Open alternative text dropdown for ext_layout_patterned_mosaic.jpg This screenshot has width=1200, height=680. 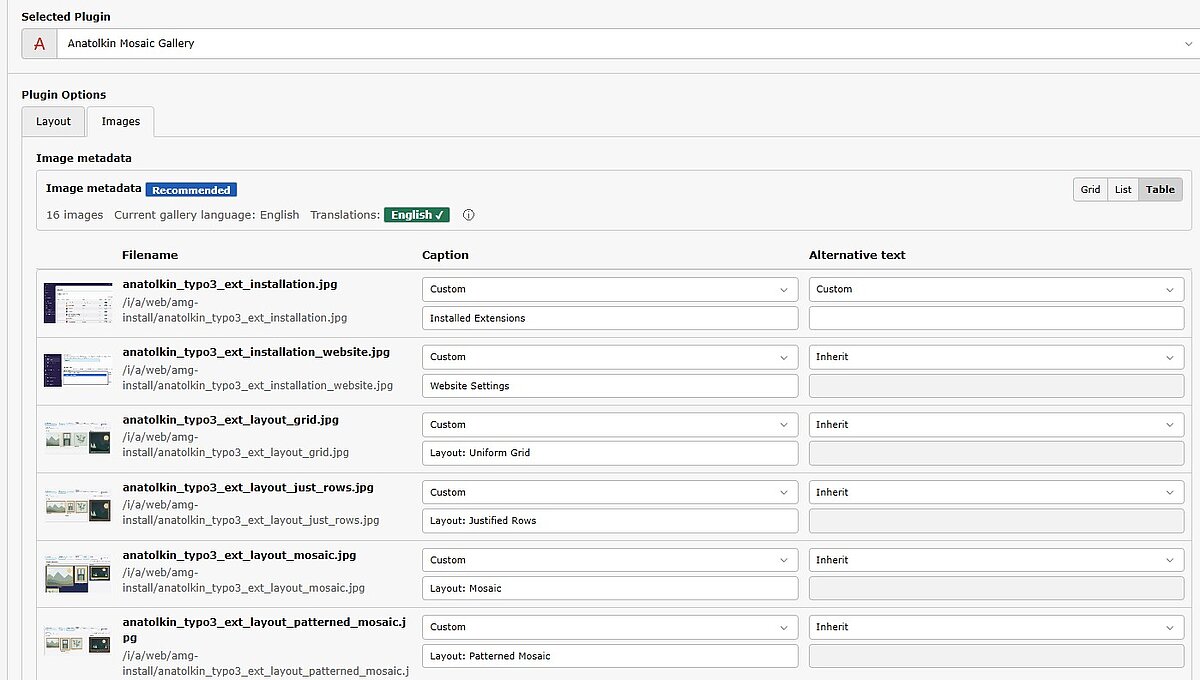996,627
